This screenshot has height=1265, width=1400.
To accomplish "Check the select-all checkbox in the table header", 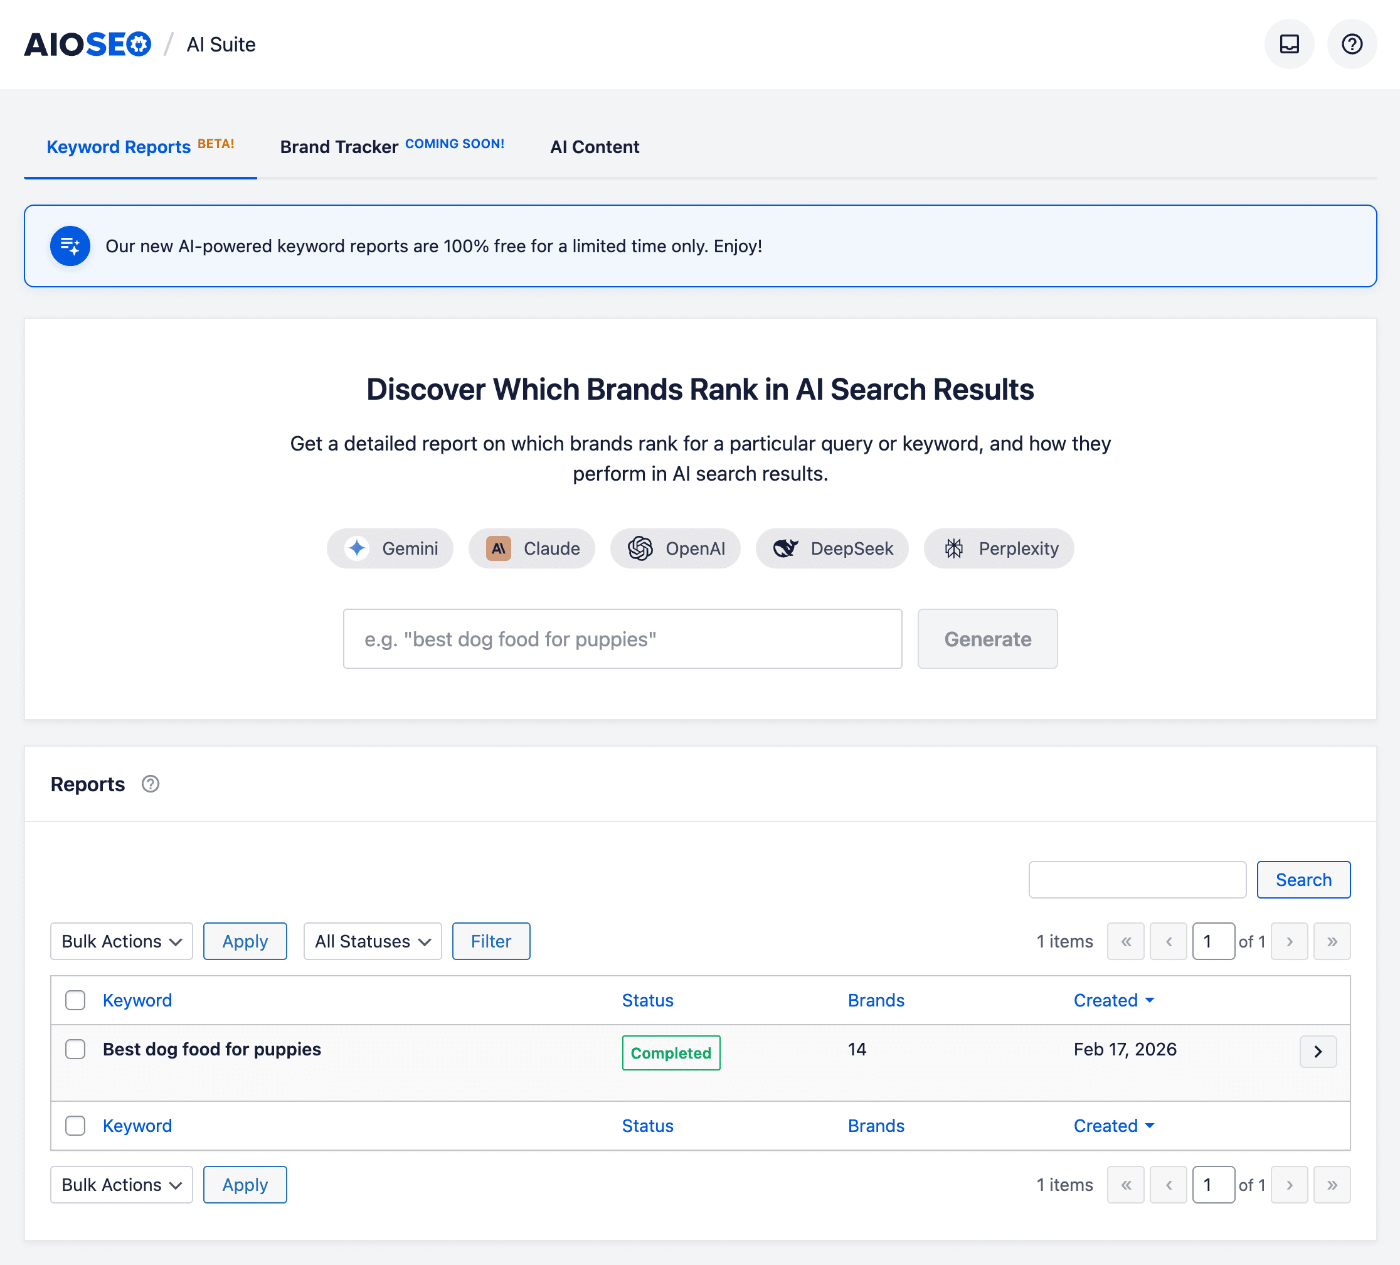I will (x=75, y=1000).
